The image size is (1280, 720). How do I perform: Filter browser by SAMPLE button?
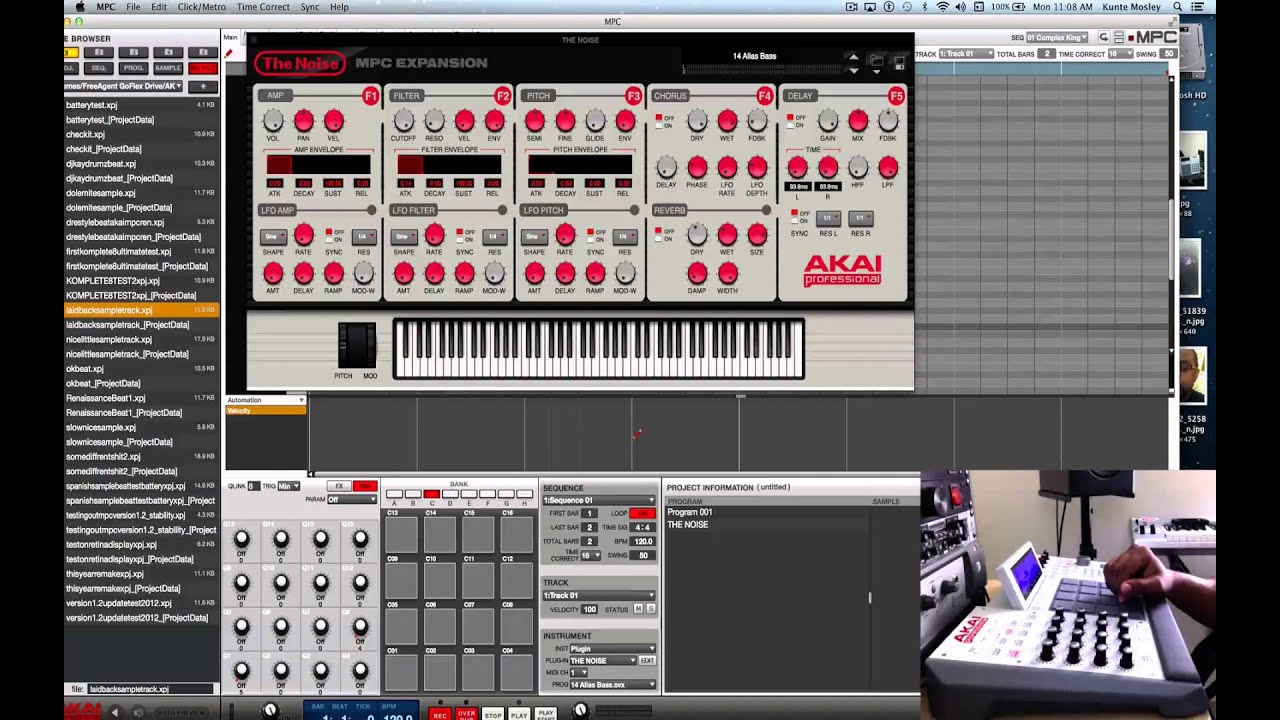click(x=168, y=68)
